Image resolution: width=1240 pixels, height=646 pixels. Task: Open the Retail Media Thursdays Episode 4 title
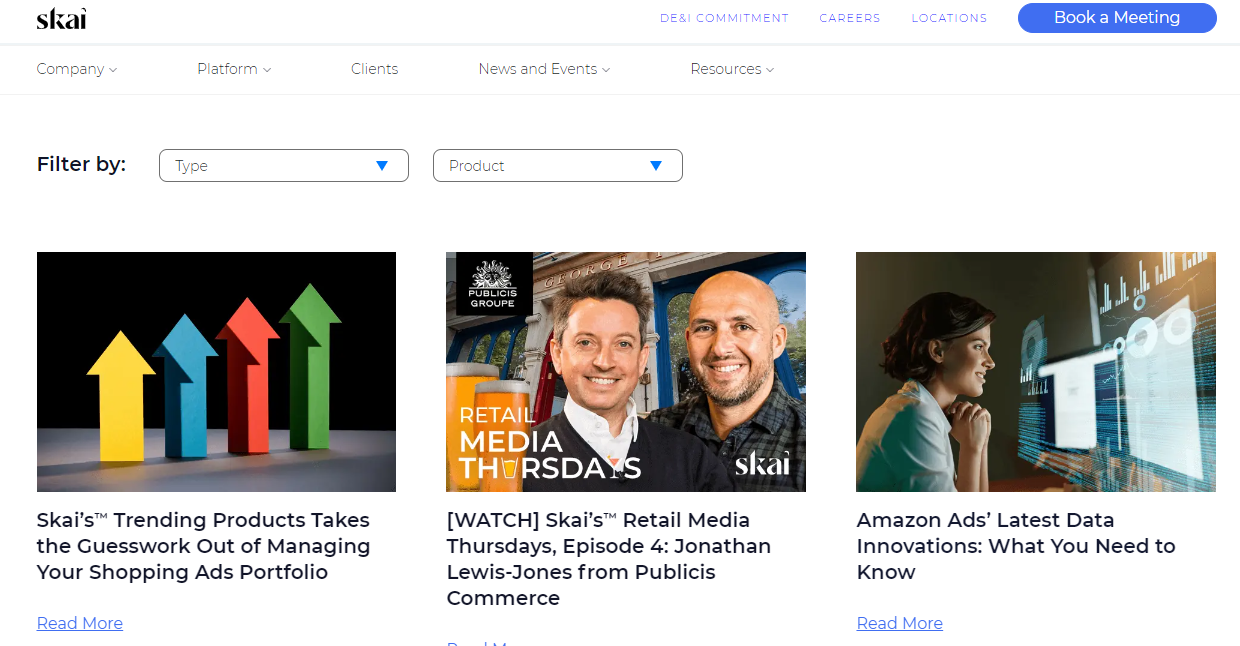608,559
